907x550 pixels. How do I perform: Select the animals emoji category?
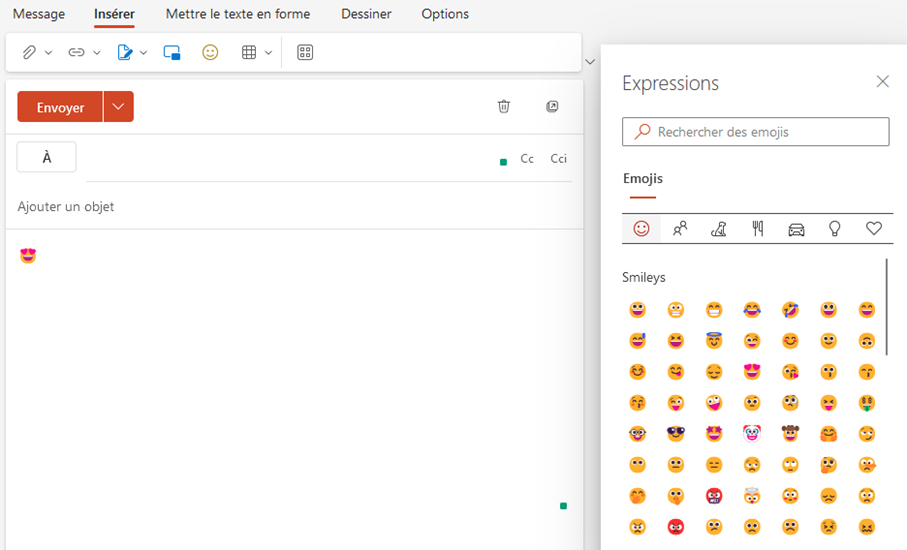(718, 229)
